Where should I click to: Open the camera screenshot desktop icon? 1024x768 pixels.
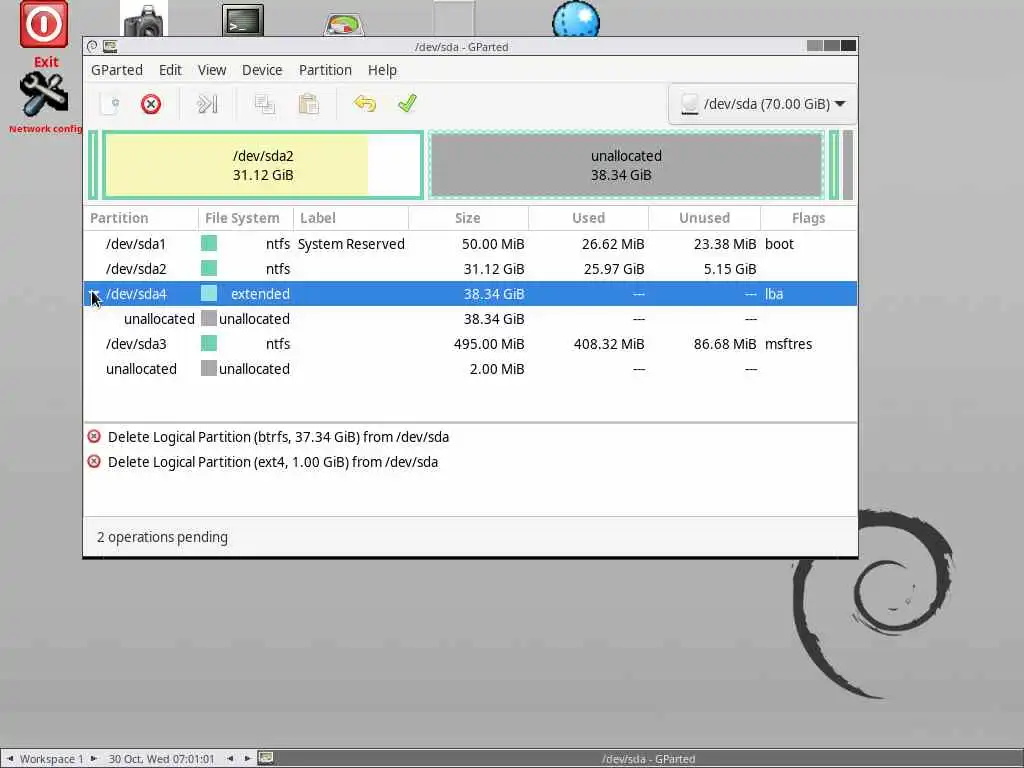point(144,20)
